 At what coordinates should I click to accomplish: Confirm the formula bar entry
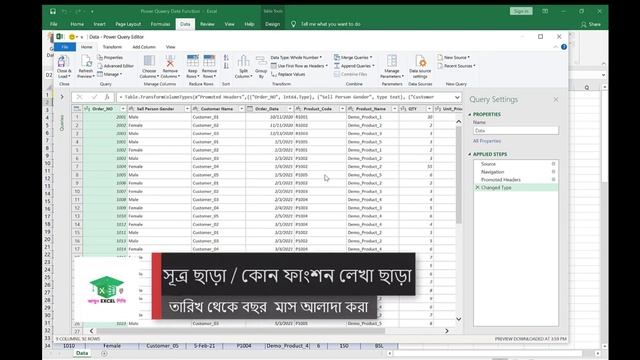(x=94, y=97)
